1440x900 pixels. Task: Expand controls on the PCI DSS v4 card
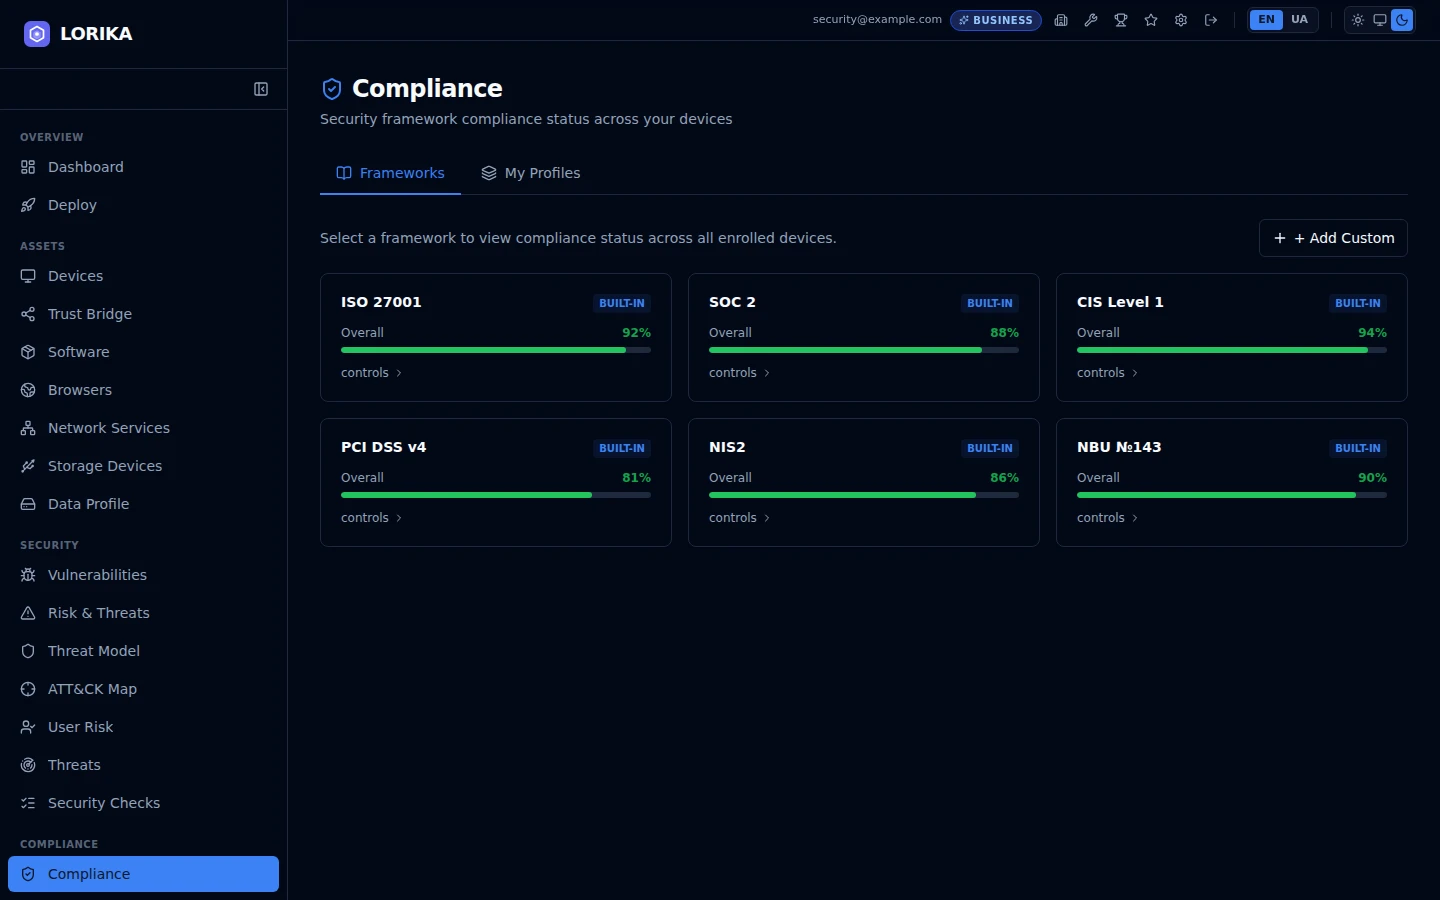[x=372, y=518]
